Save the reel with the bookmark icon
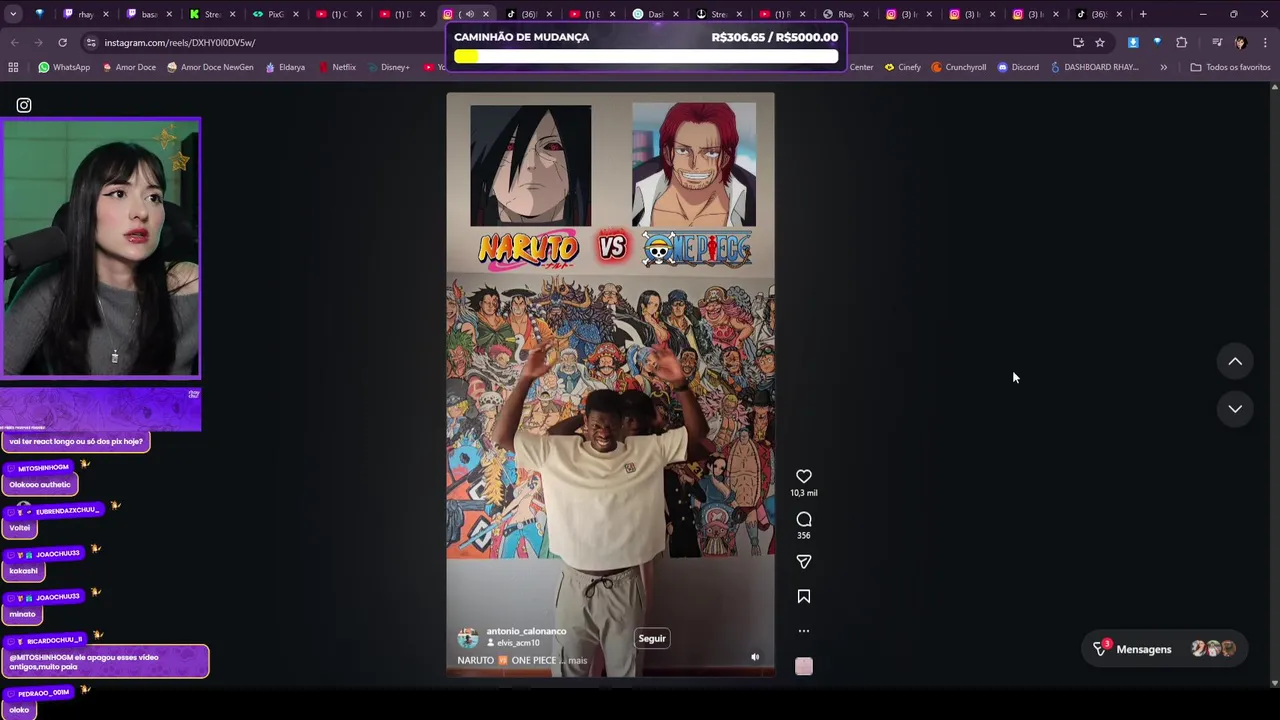Screen dimensions: 1280x720 coord(804,597)
